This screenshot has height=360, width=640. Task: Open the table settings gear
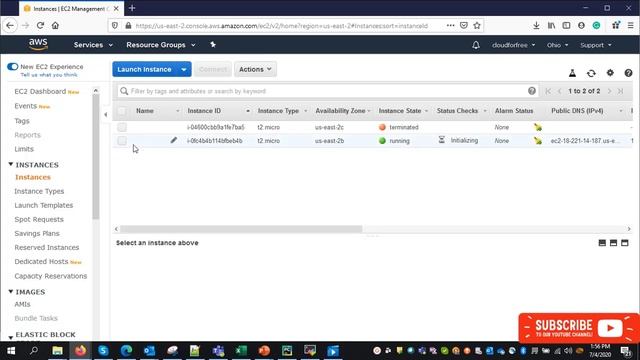(x=610, y=73)
